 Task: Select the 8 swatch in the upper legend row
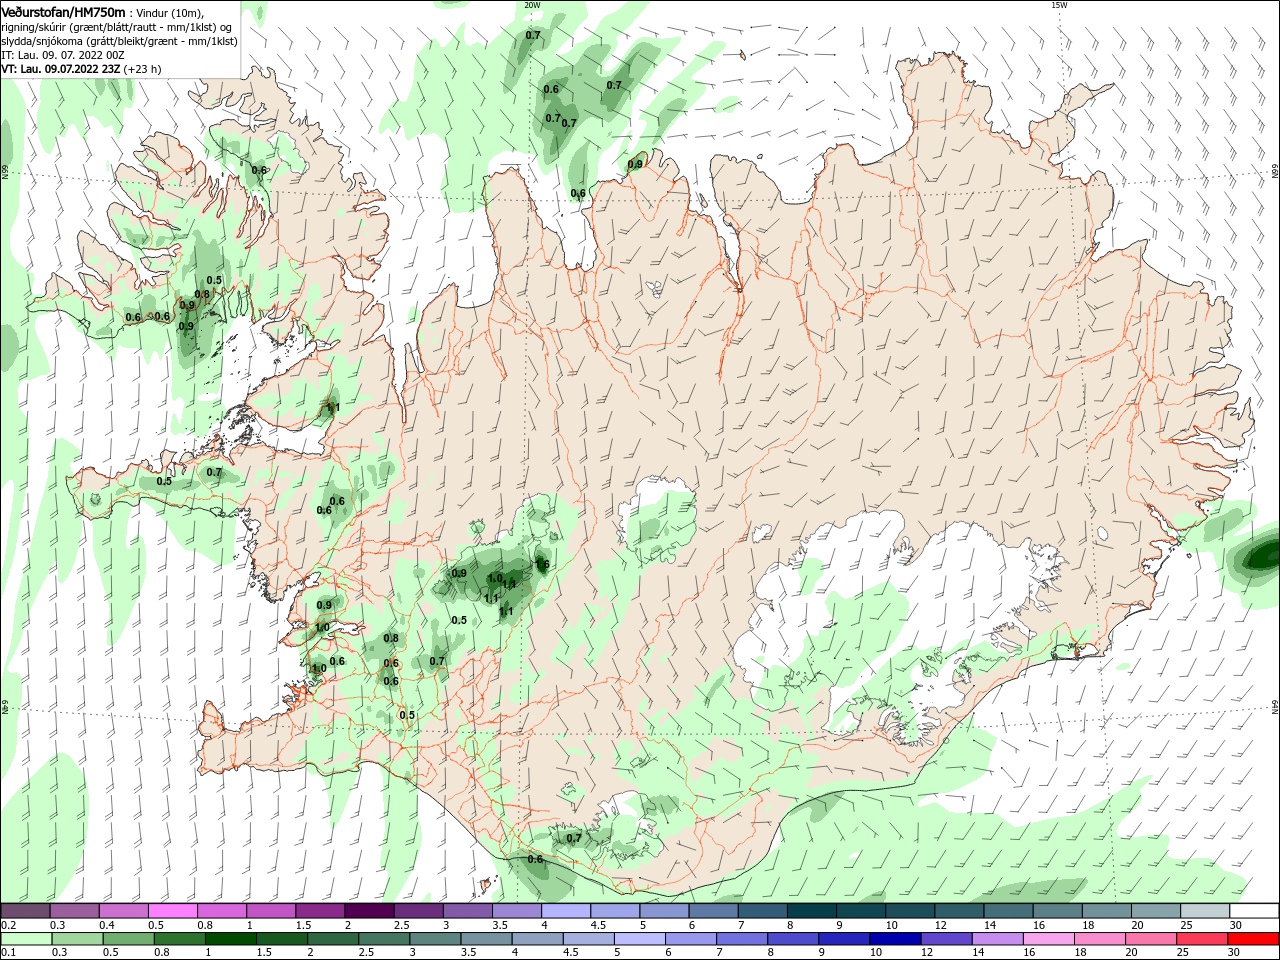click(813, 911)
